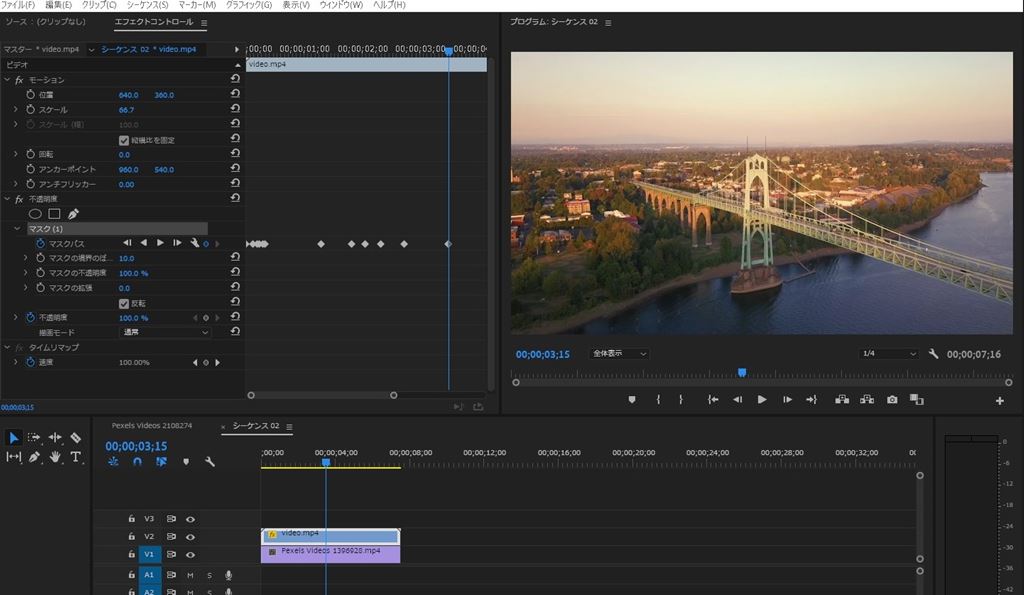Select the Razor tool in the toolbox
Viewport: 1024px width, 595px height.
[76, 437]
